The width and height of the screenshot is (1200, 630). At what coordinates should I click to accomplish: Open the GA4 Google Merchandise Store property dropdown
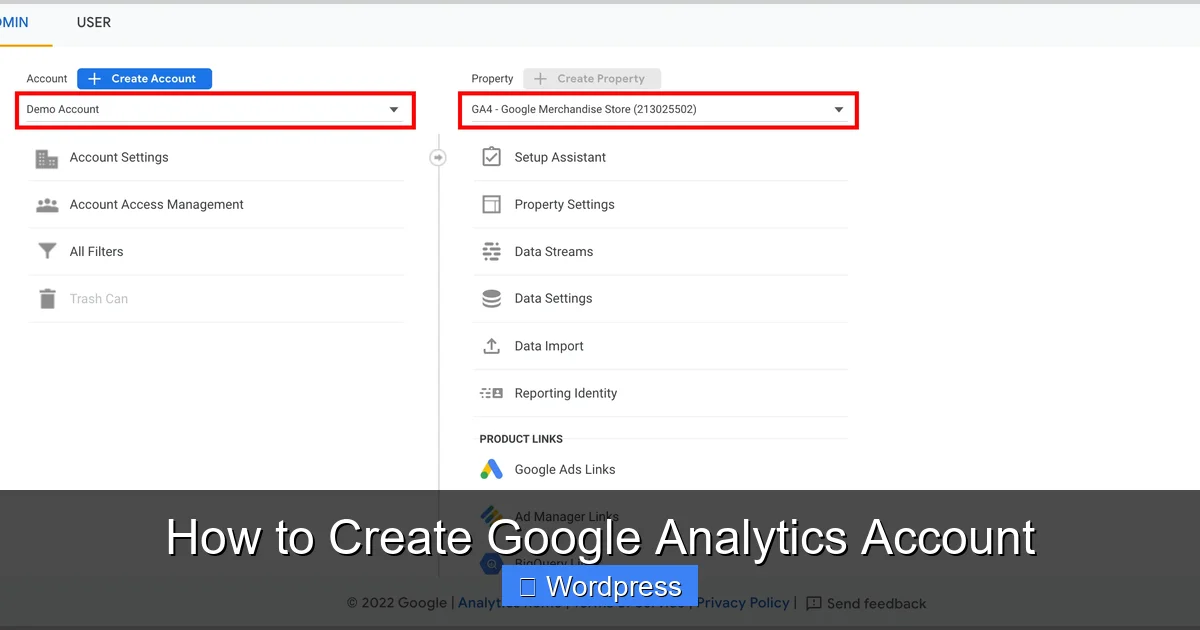[658, 110]
